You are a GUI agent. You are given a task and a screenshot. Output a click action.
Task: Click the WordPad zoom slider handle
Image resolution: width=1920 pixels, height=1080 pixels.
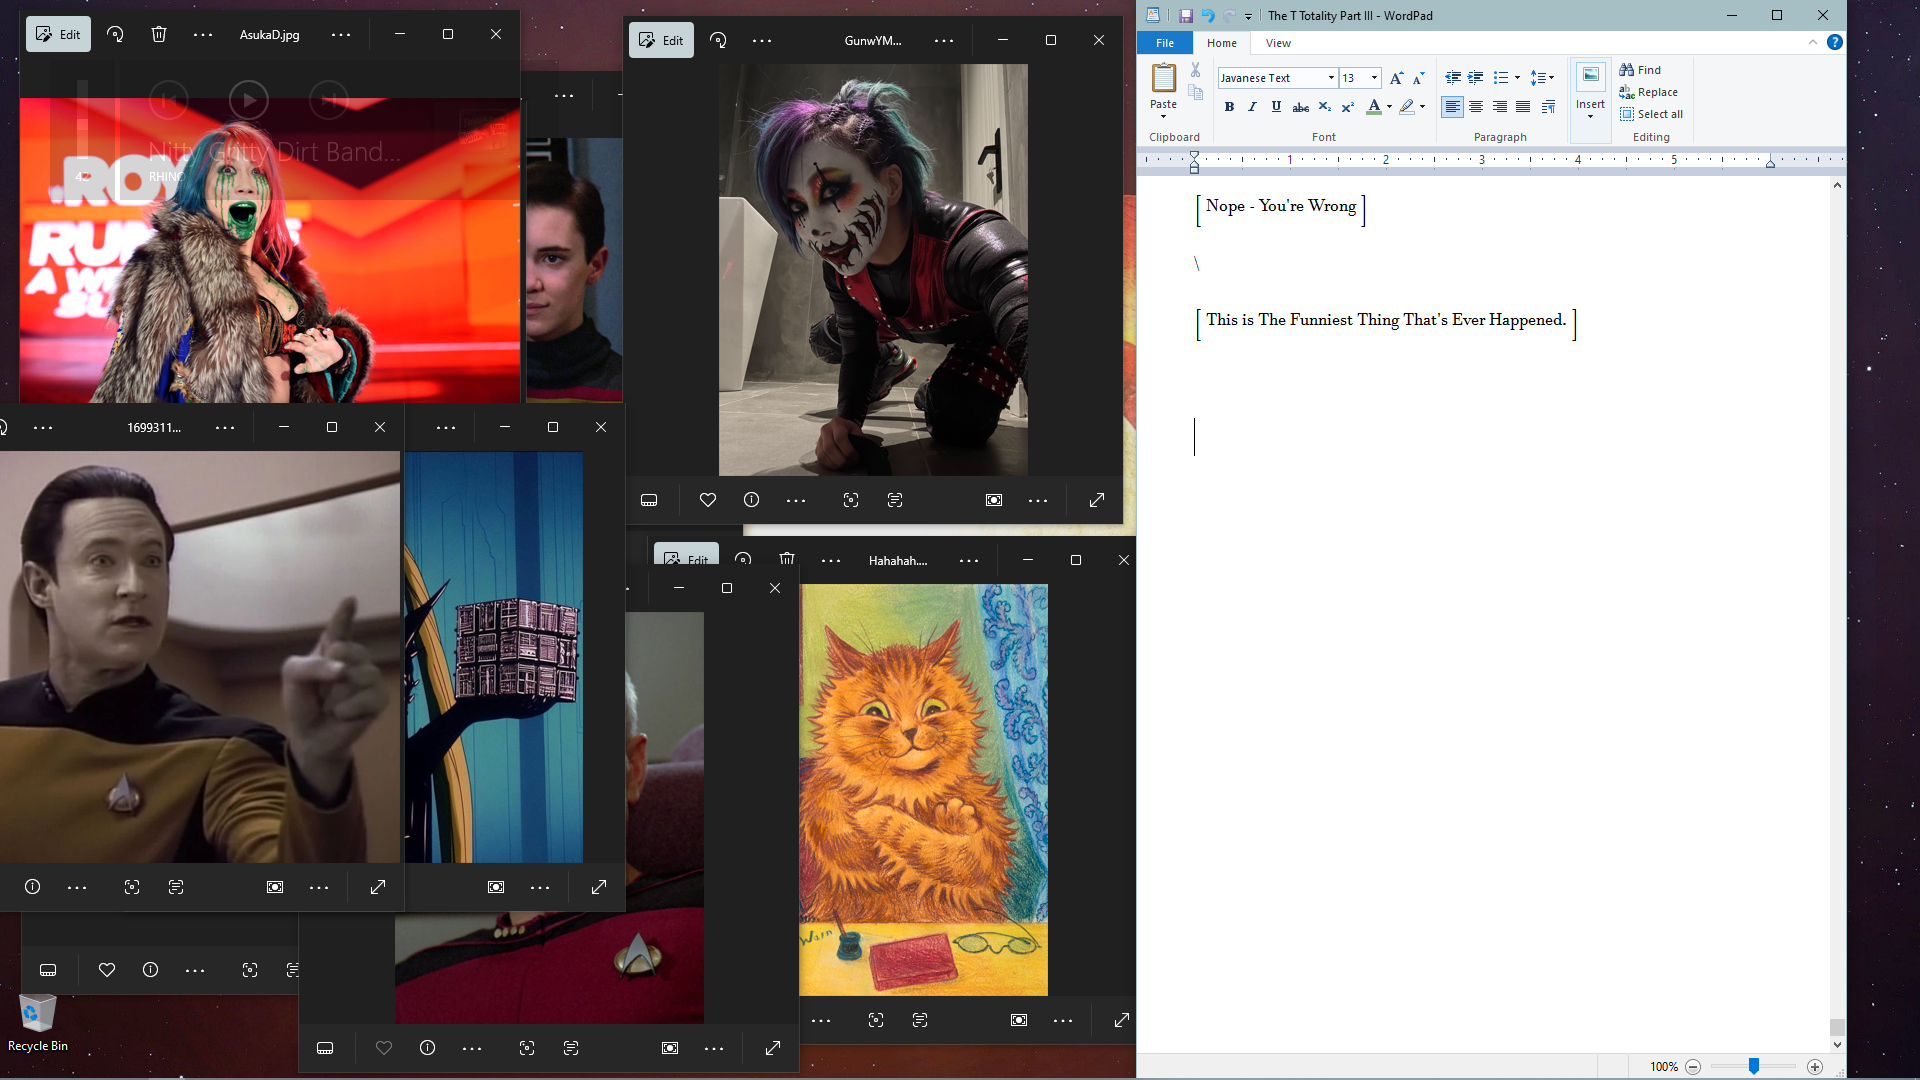[x=1753, y=1067]
